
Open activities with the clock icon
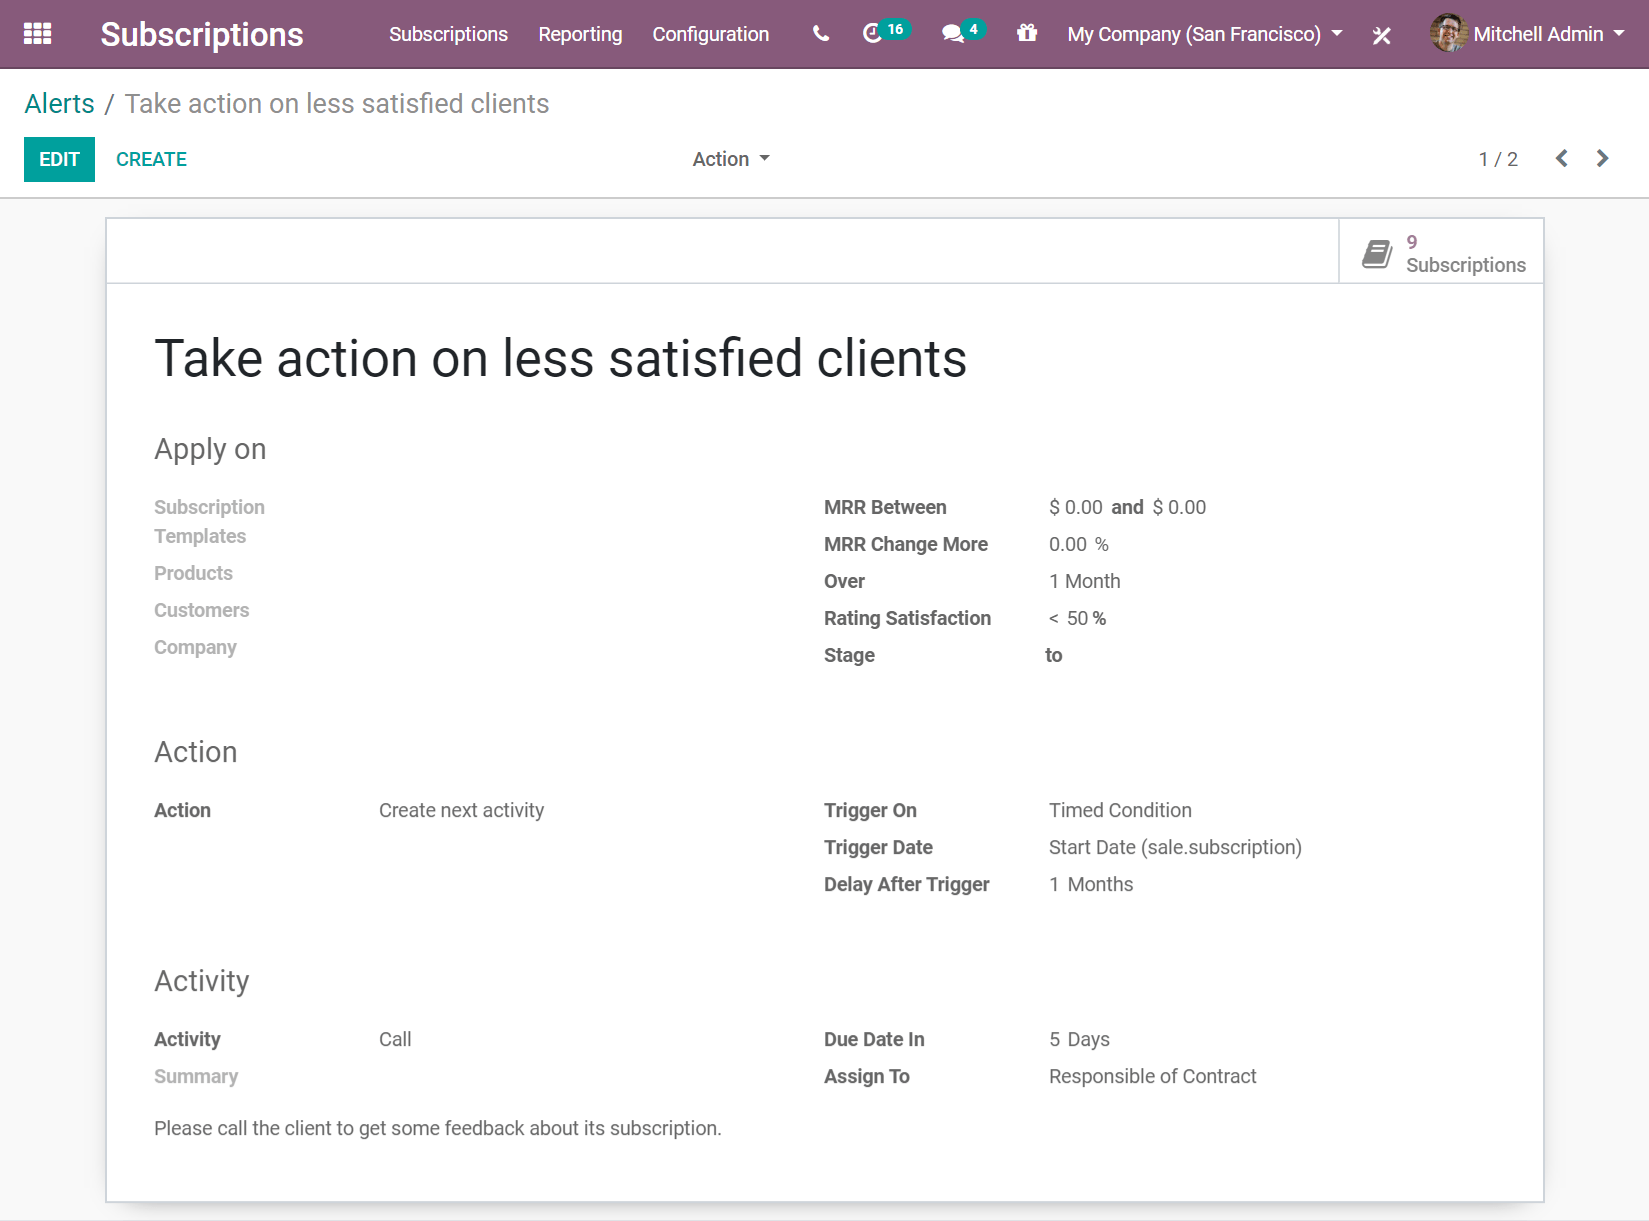871,33
